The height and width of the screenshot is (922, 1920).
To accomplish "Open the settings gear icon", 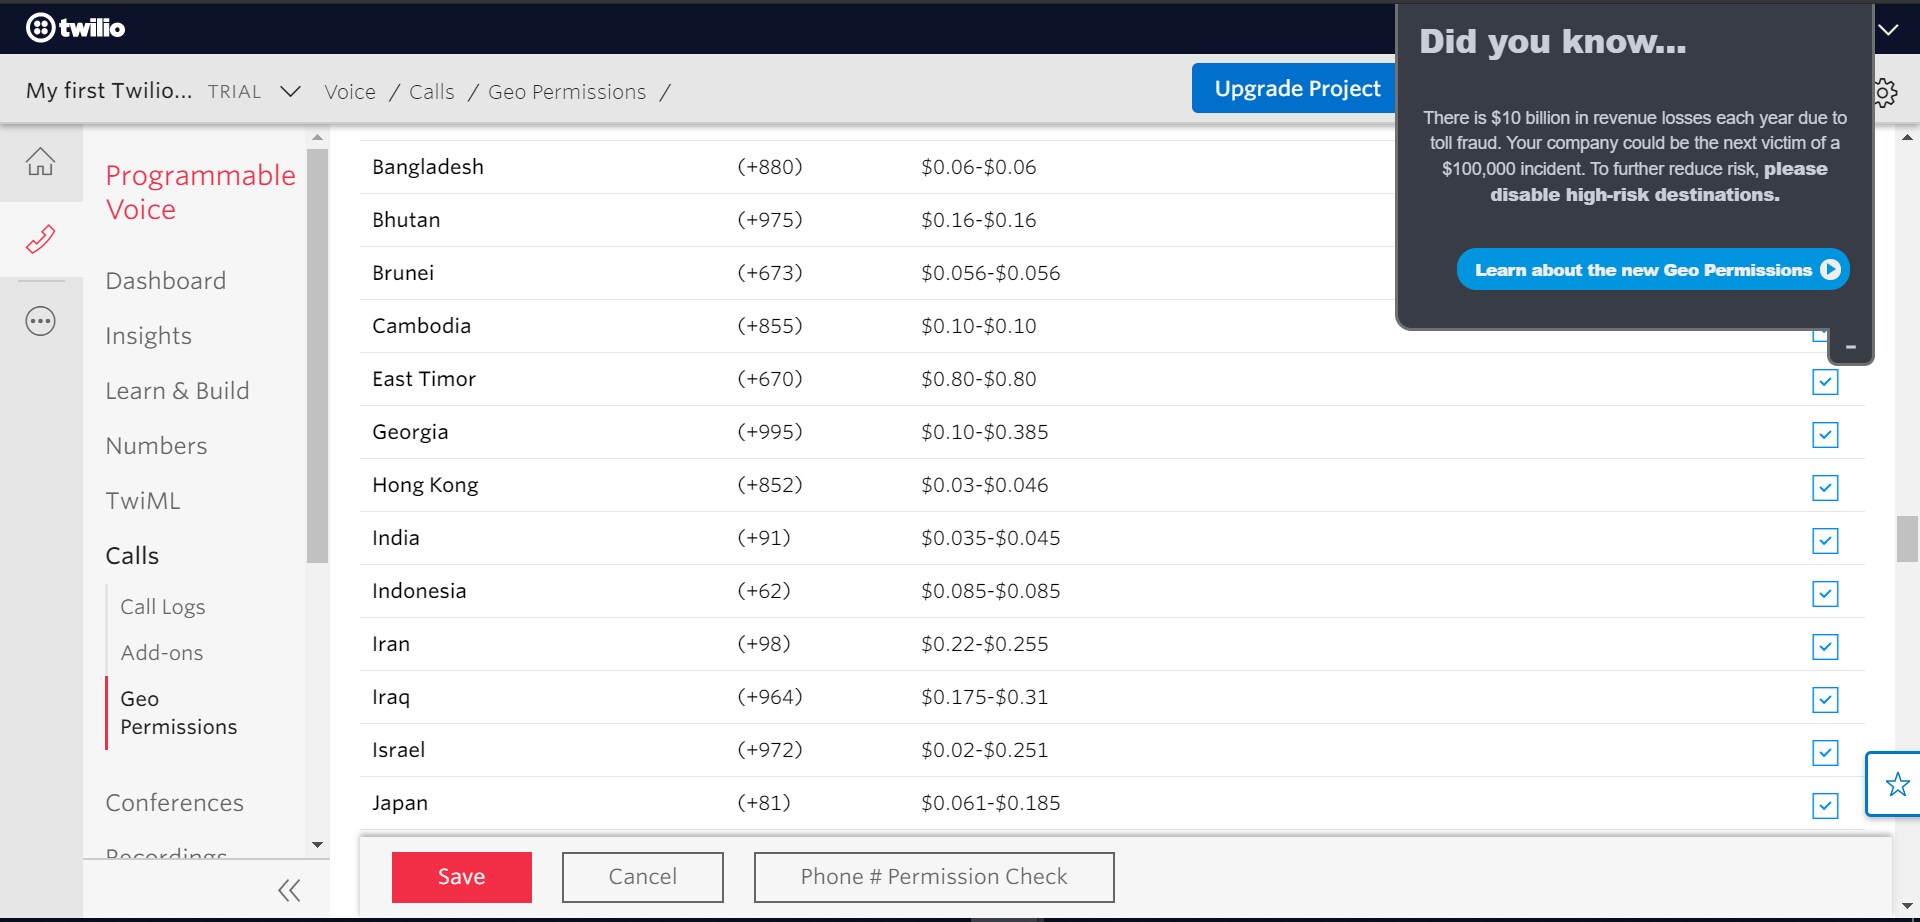I will tap(1885, 92).
